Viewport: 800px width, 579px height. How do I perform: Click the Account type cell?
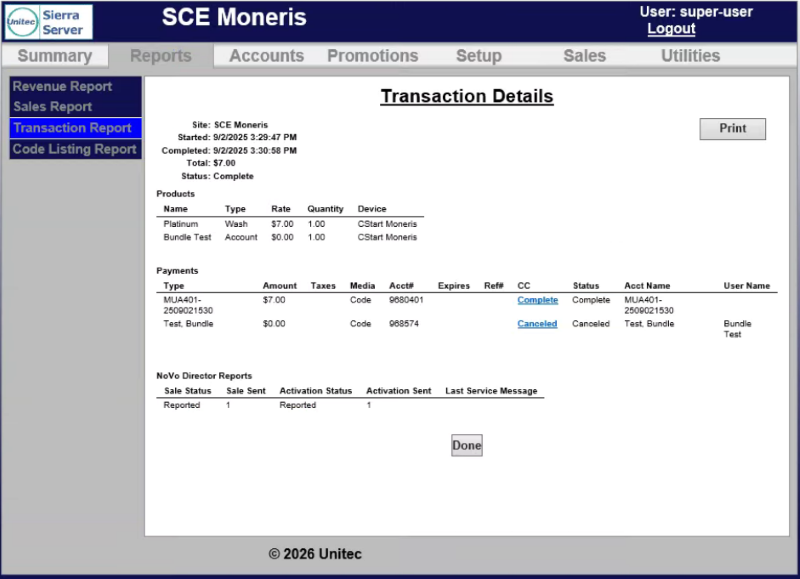coord(241,237)
